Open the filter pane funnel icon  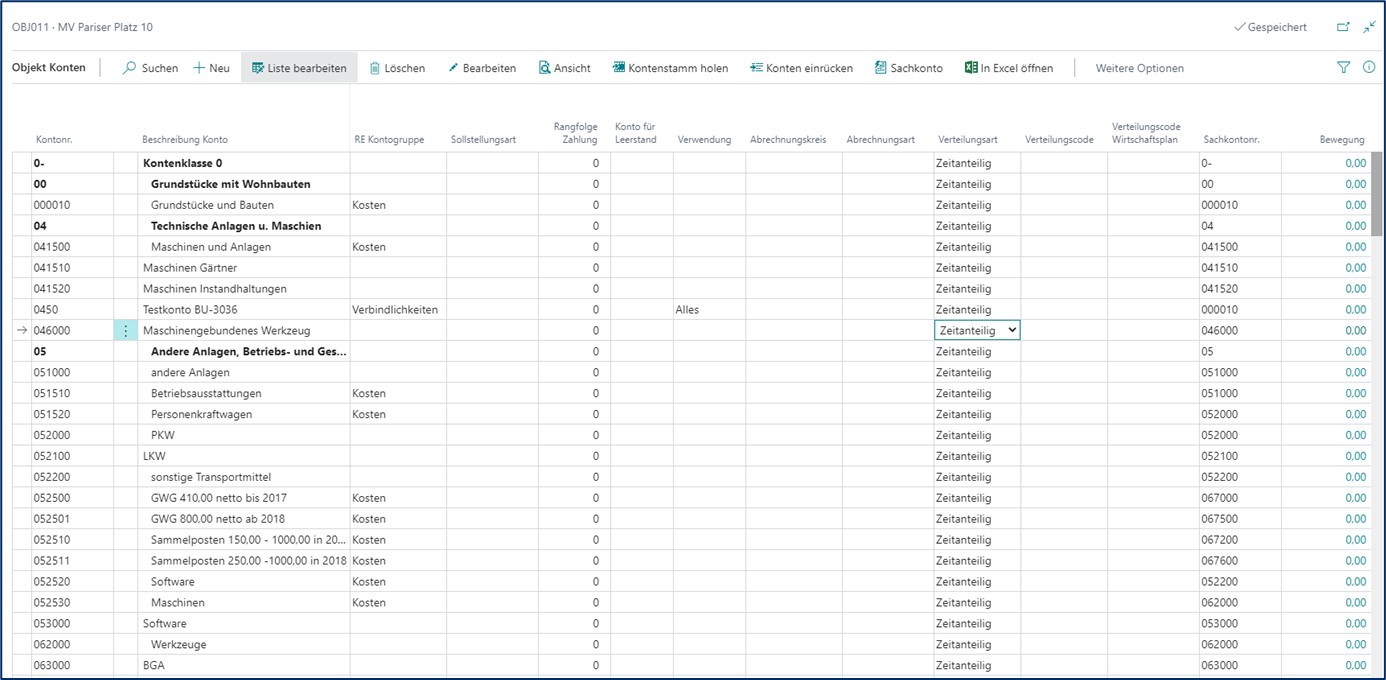coord(1343,67)
